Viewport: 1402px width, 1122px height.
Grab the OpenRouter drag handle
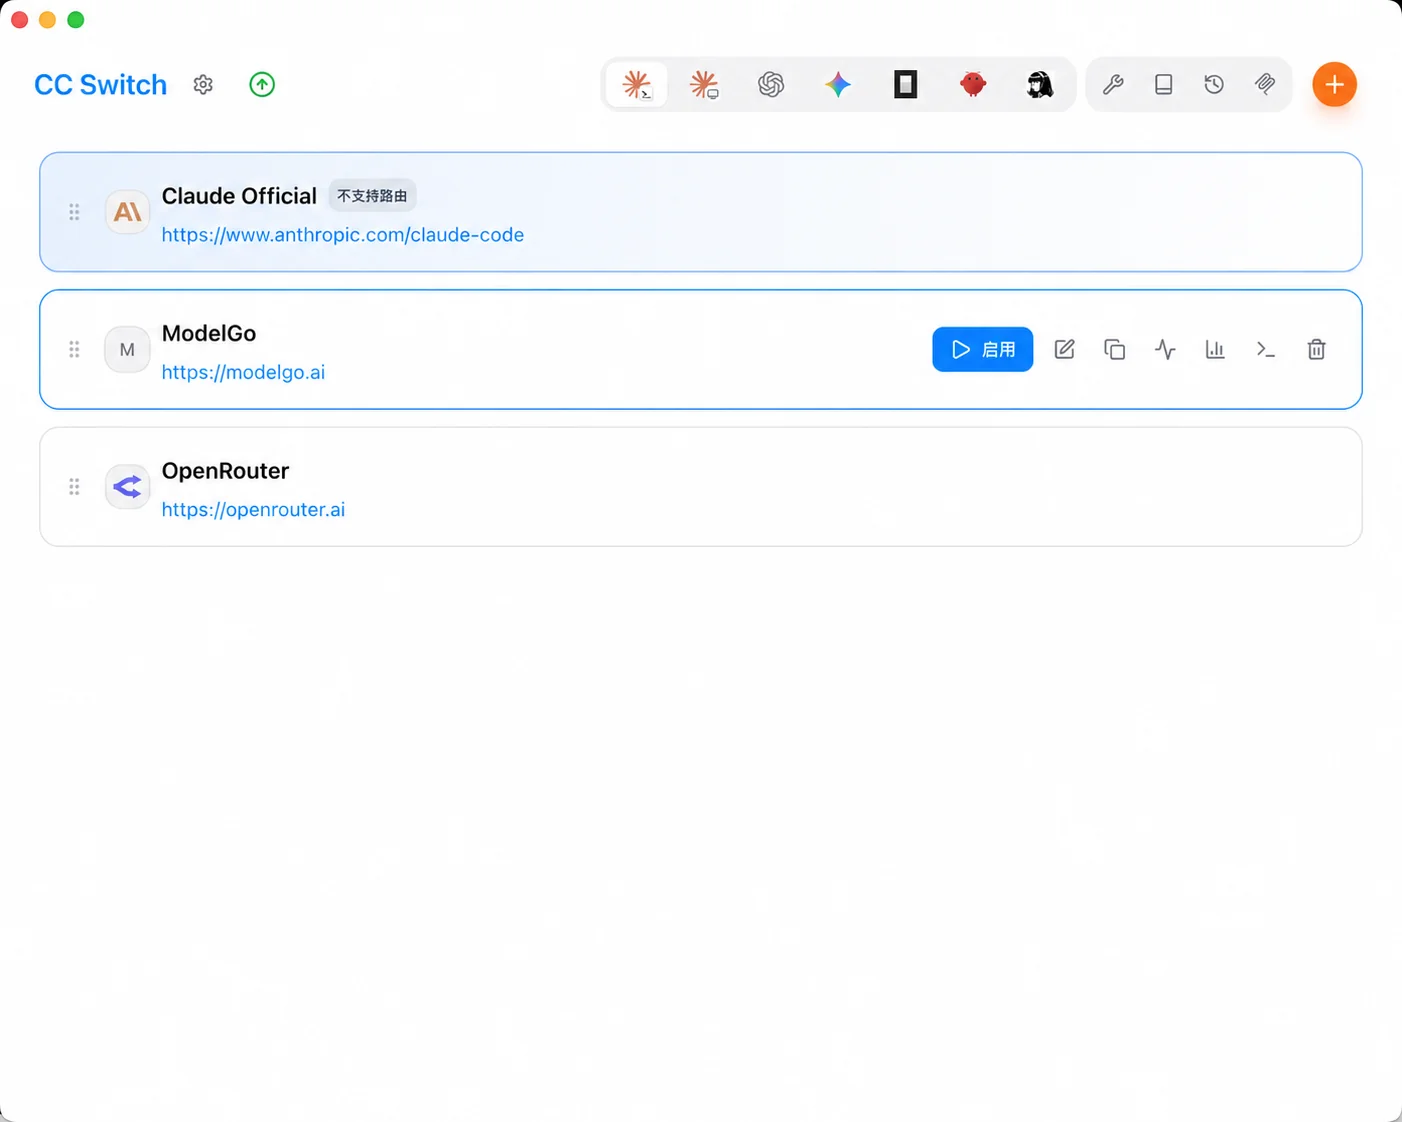tap(74, 487)
